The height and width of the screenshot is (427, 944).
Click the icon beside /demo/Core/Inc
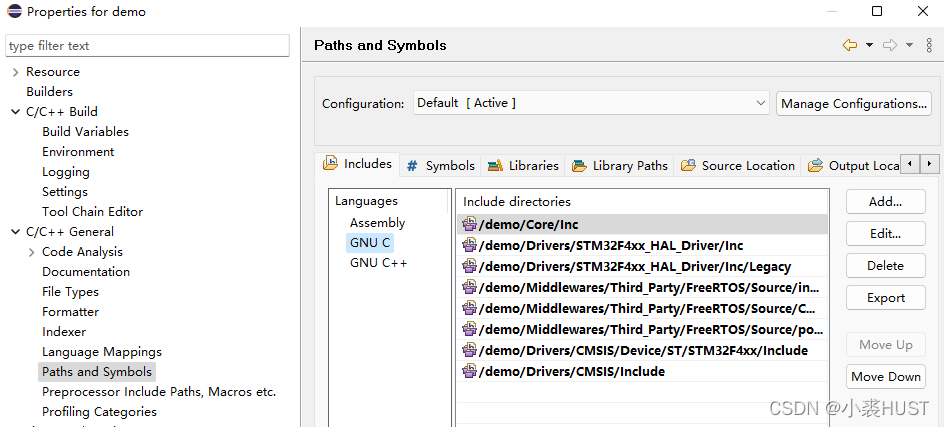[x=470, y=225]
